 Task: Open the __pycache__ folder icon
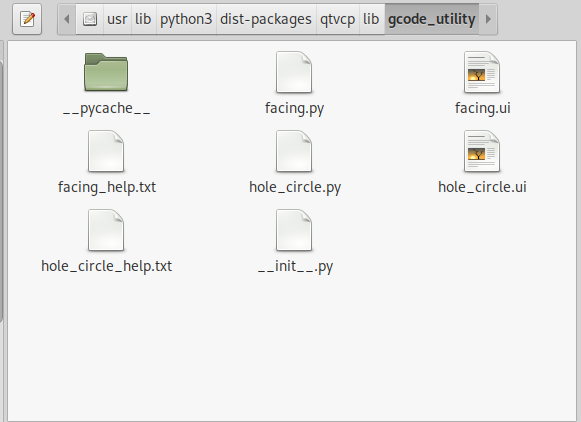(106, 72)
